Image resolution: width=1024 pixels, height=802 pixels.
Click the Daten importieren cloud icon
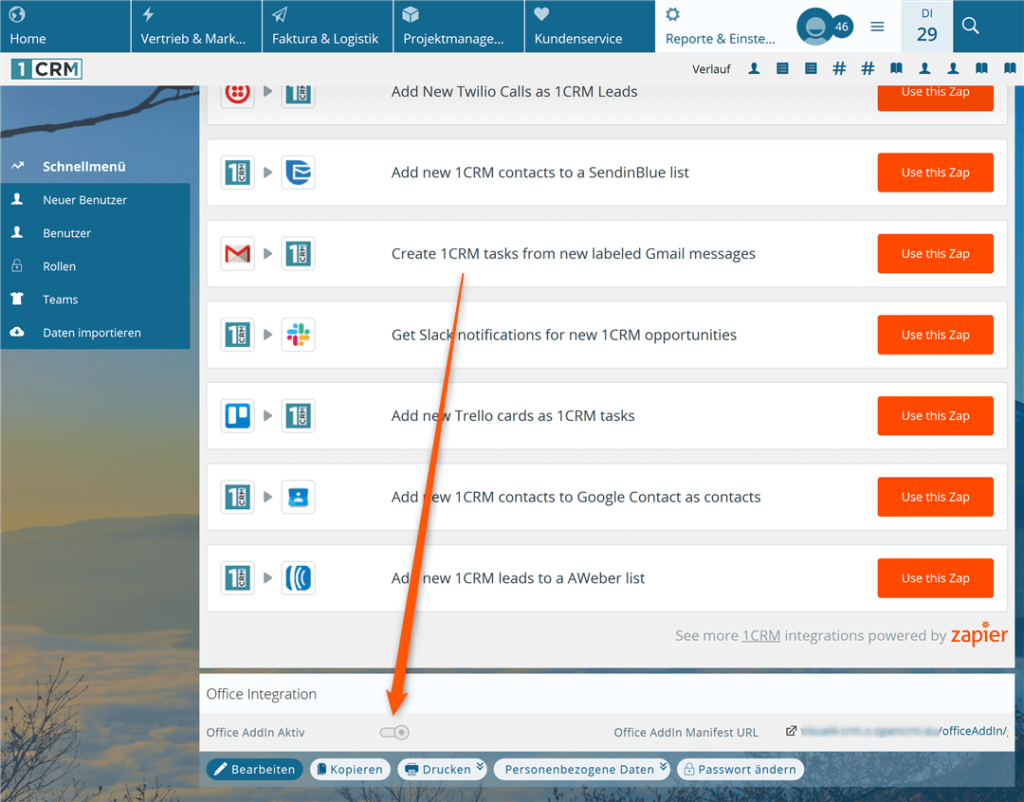pyautogui.click(x=17, y=332)
